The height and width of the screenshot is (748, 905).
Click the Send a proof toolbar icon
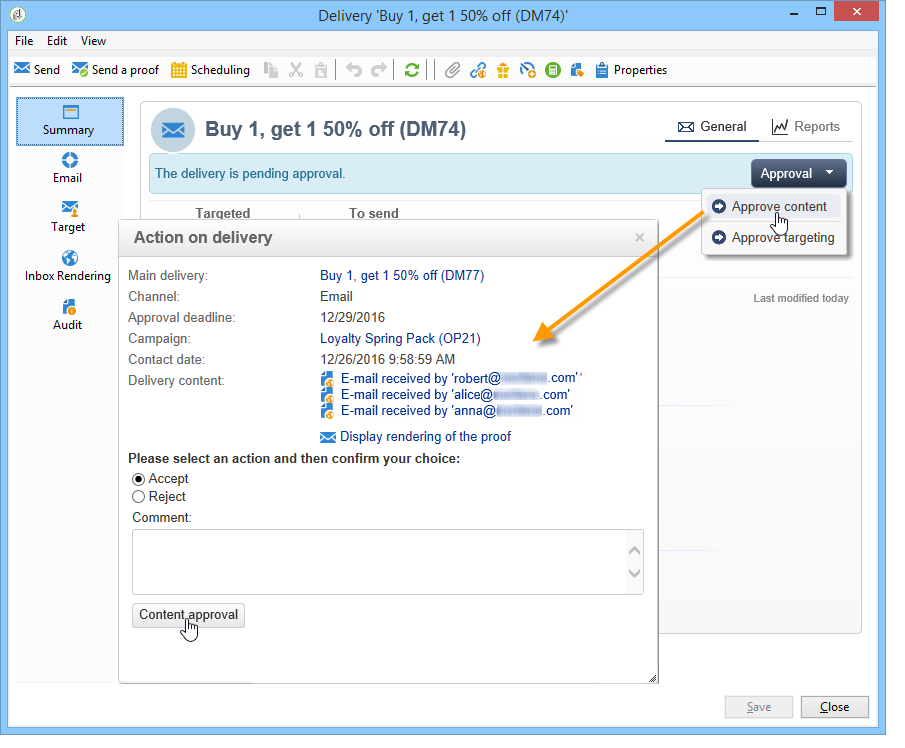tap(80, 69)
